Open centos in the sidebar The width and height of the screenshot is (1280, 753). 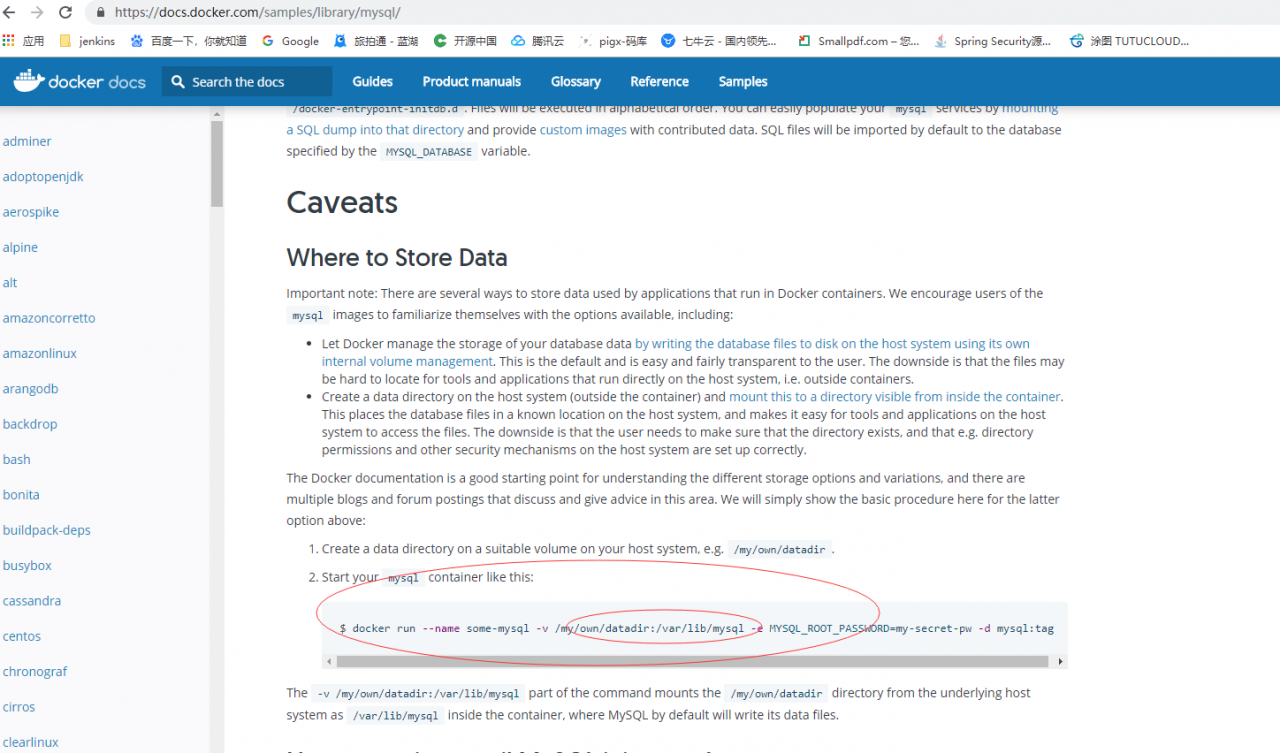coord(22,636)
